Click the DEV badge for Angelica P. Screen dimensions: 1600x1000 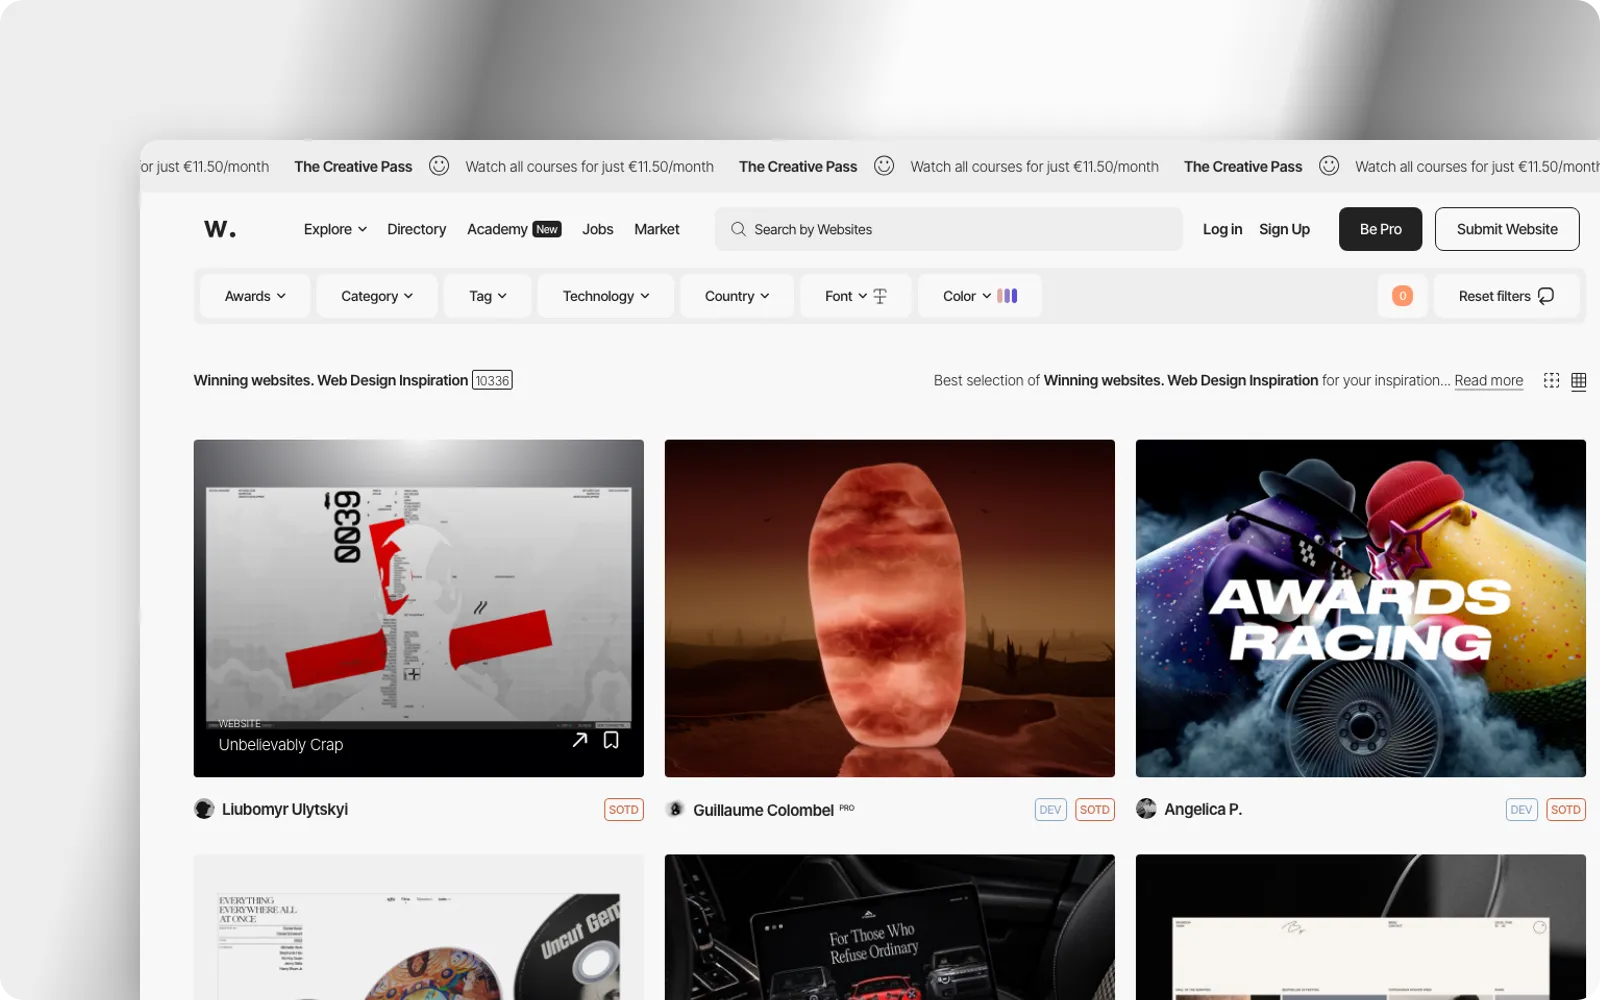tap(1521, 810)
